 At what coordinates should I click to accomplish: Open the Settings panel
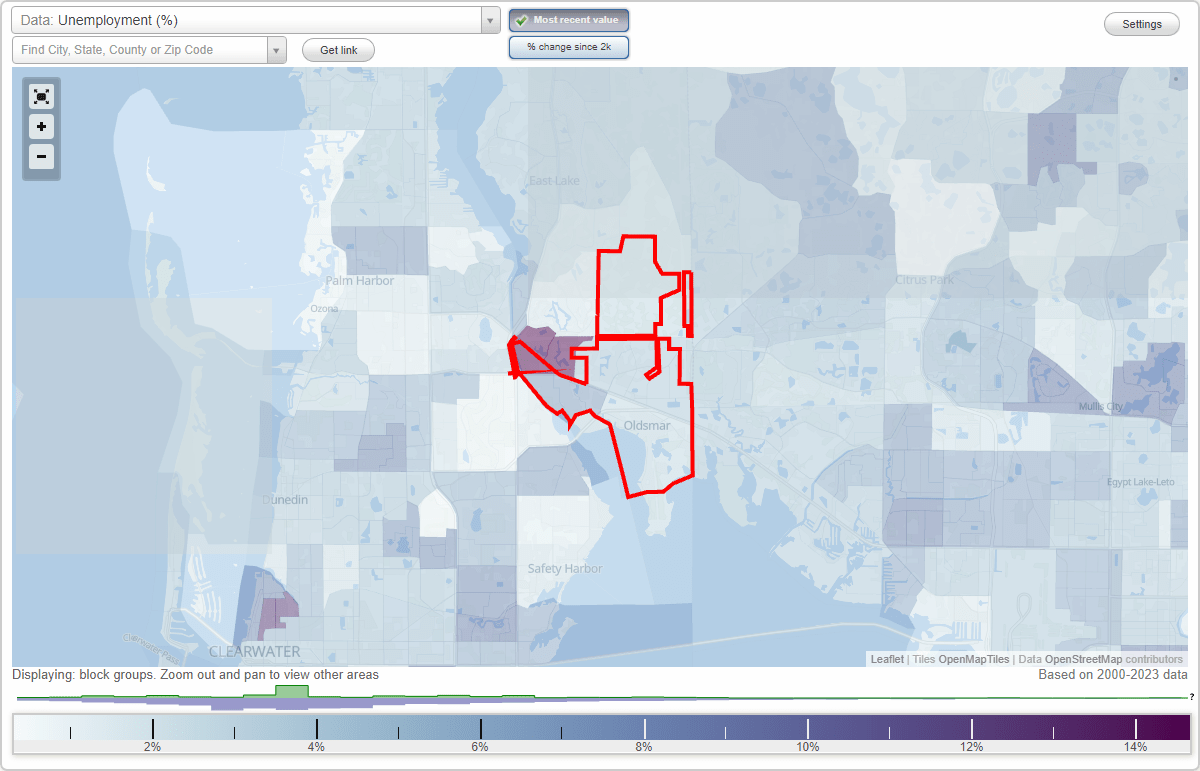[1141, 23]
